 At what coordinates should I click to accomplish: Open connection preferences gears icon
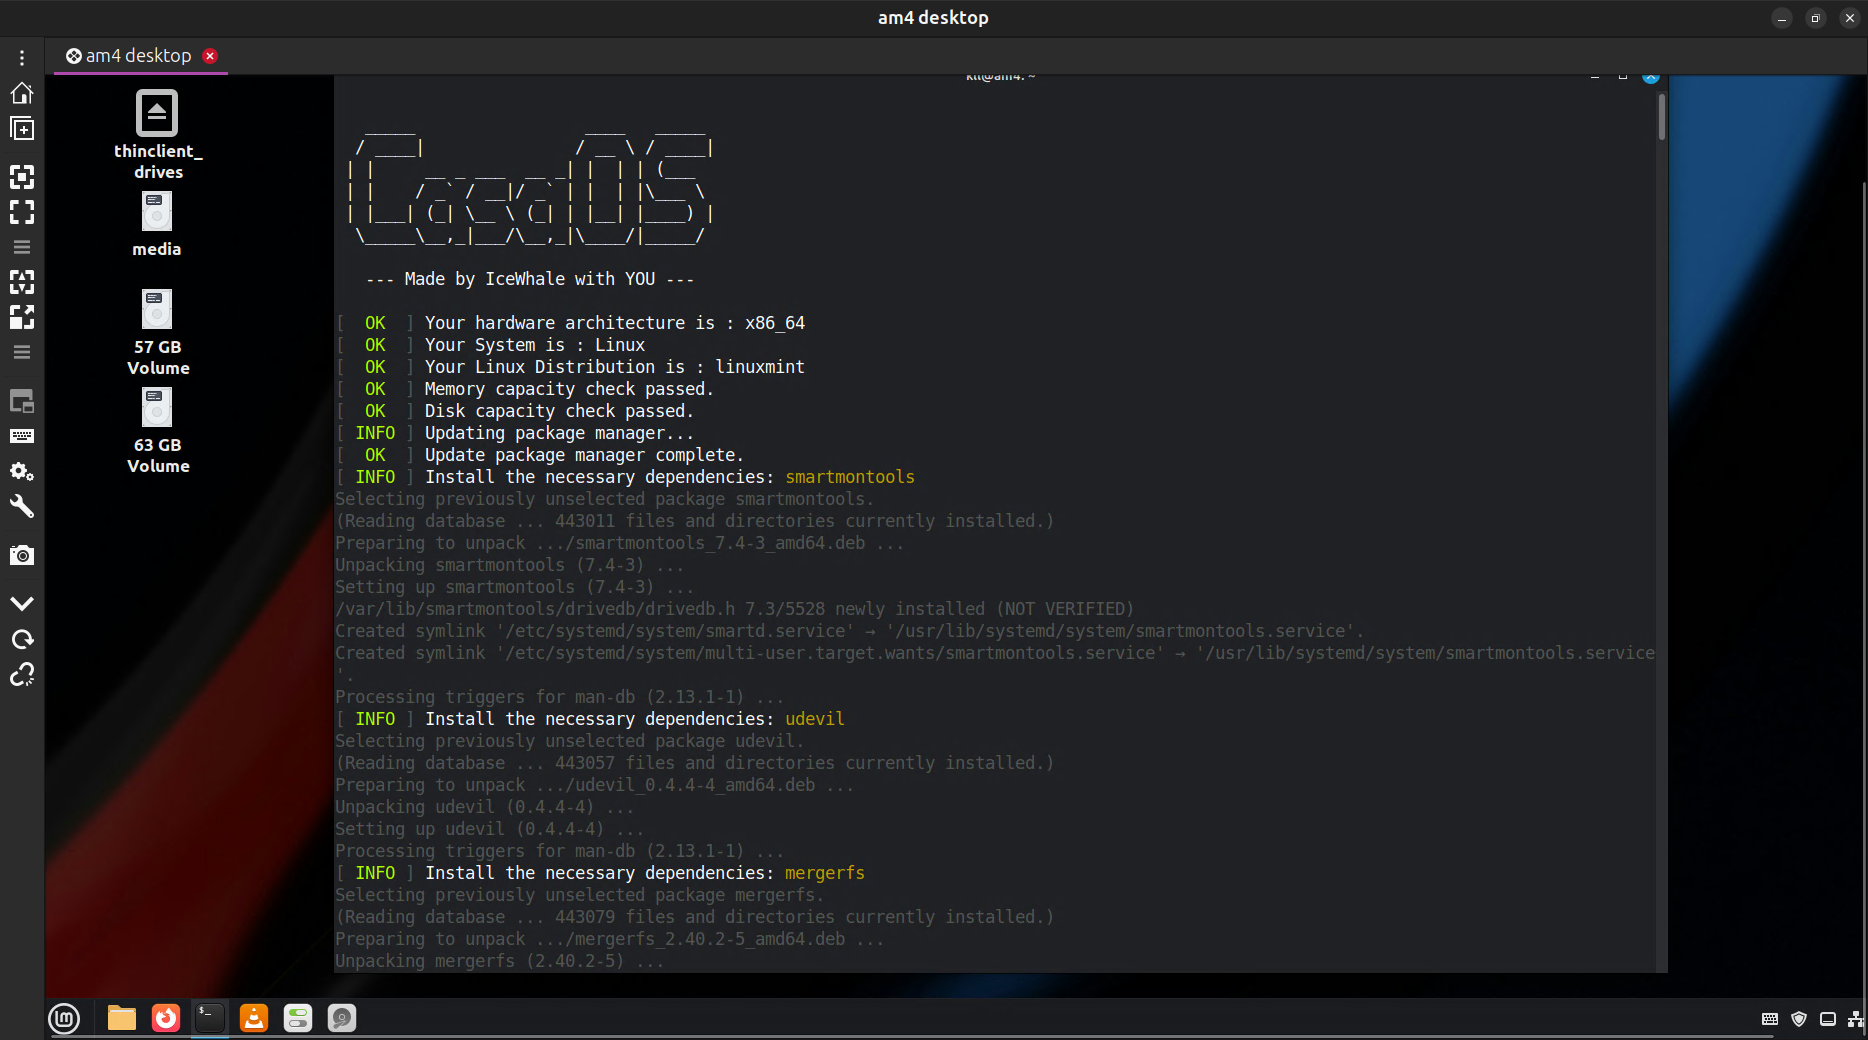(x=22, y=471)
